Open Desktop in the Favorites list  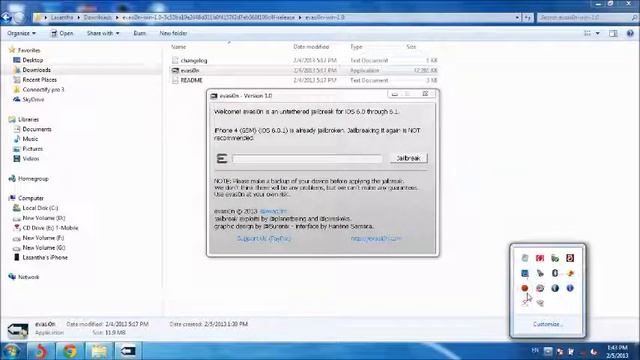[33, 60]
